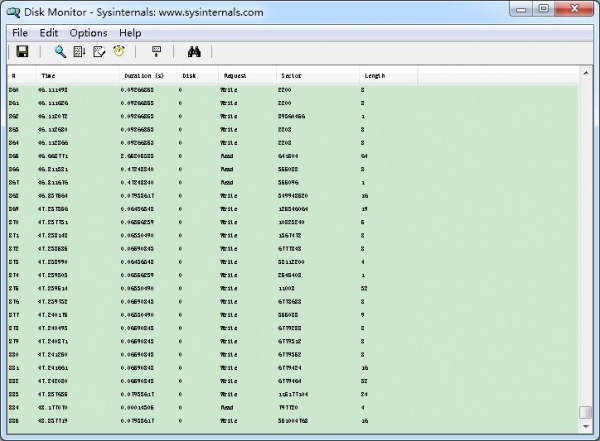The width and height of the screenshot is (600, 441).
Task: Click the history depth toolbar icon
Action: click(156, 52)
